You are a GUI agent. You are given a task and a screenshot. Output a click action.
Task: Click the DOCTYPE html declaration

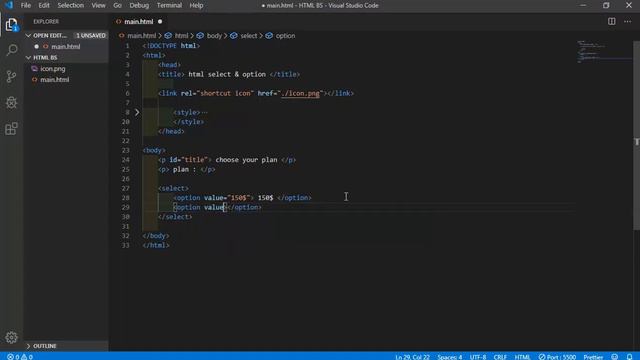click(x=171, y=46)
